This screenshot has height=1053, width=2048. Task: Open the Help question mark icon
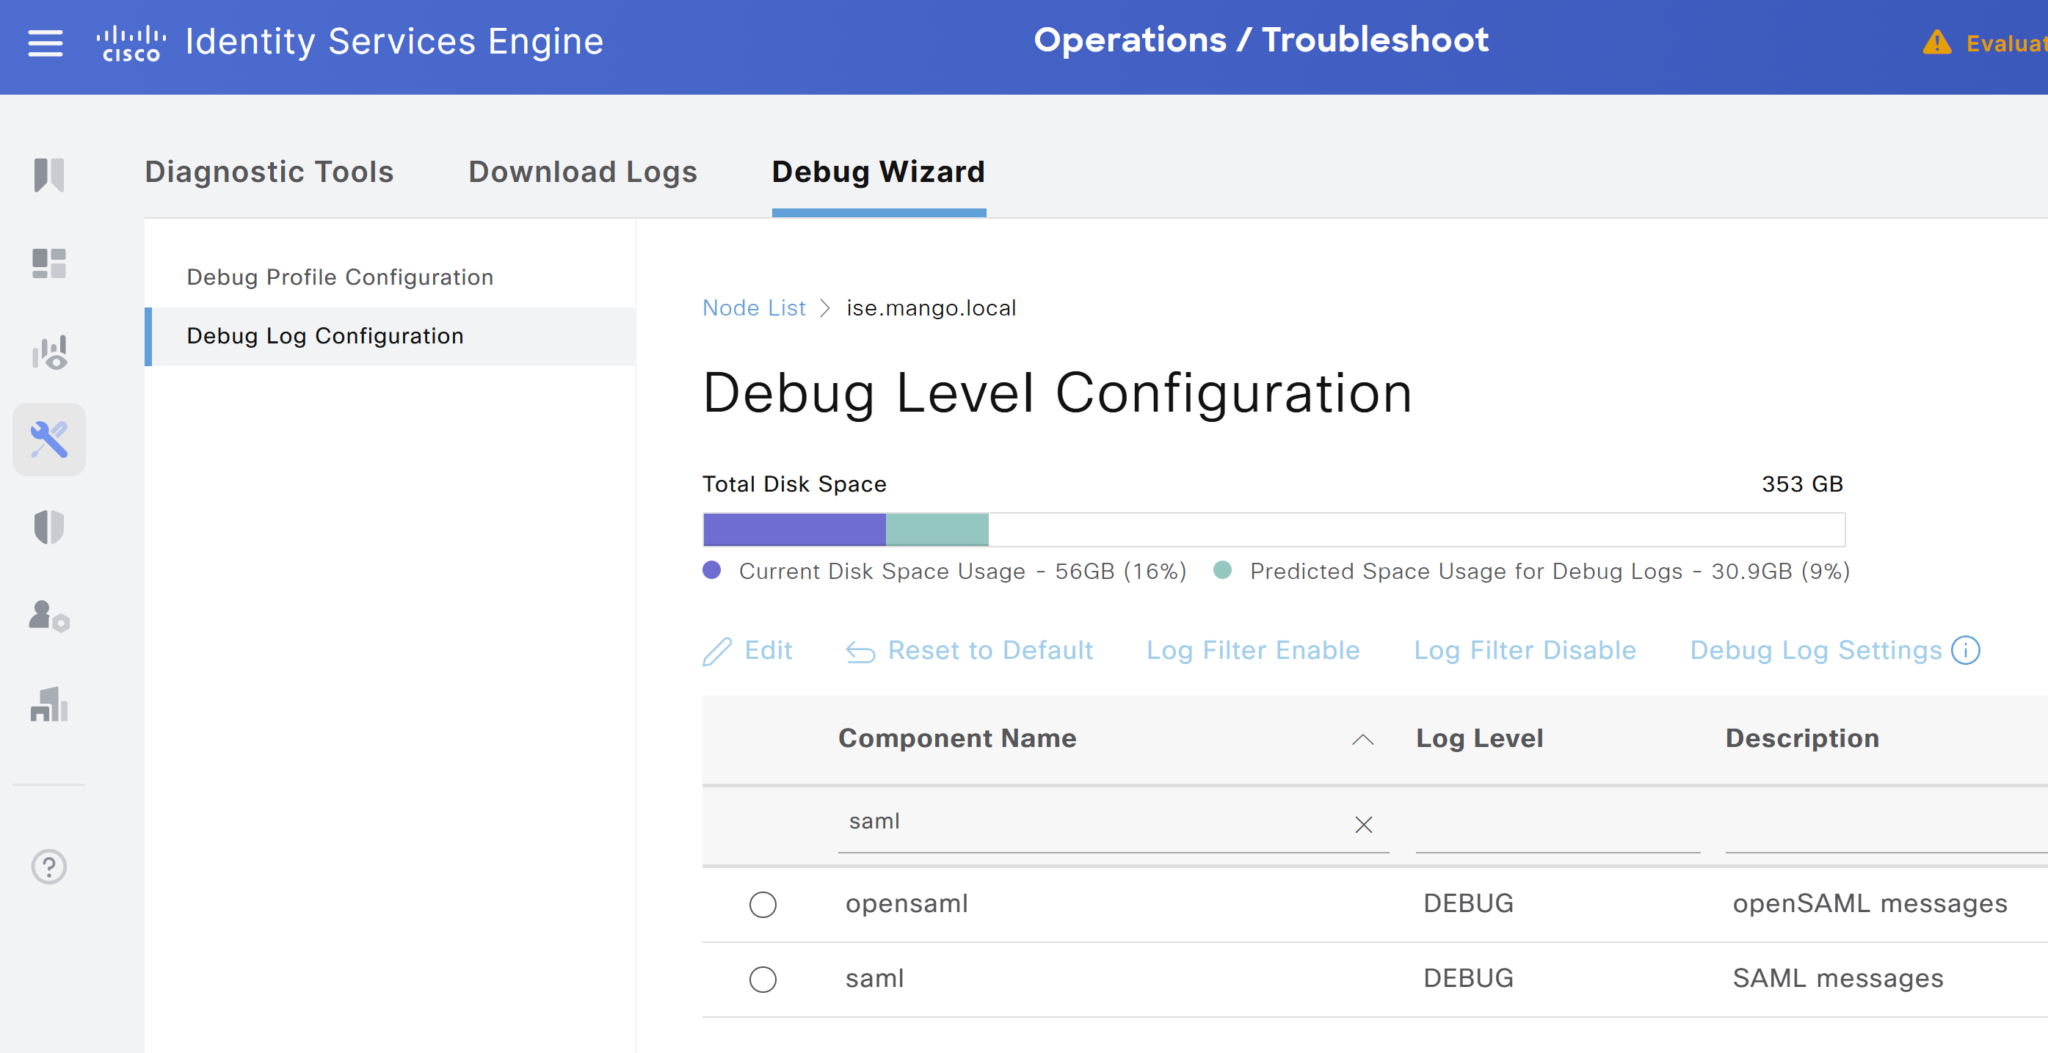point(49,866)
